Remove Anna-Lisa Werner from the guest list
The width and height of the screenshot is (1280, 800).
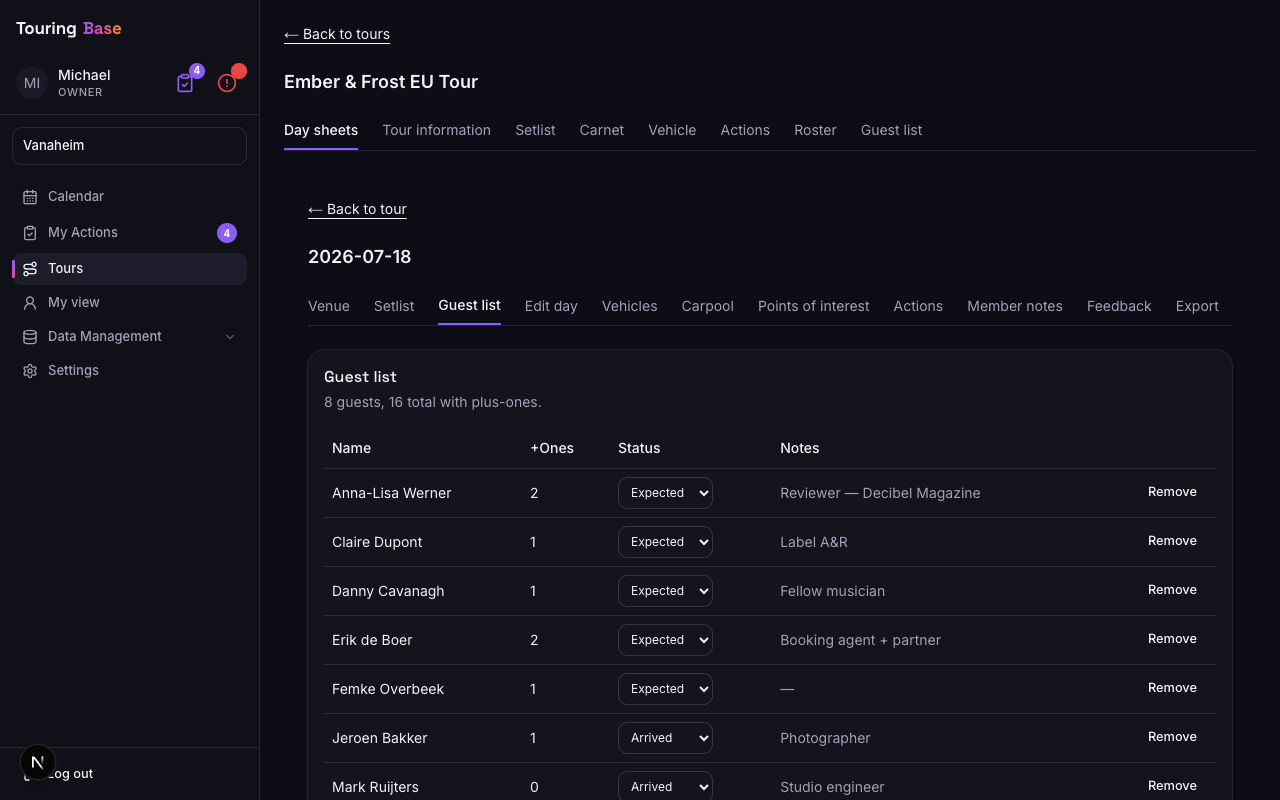click(1172, 492)
